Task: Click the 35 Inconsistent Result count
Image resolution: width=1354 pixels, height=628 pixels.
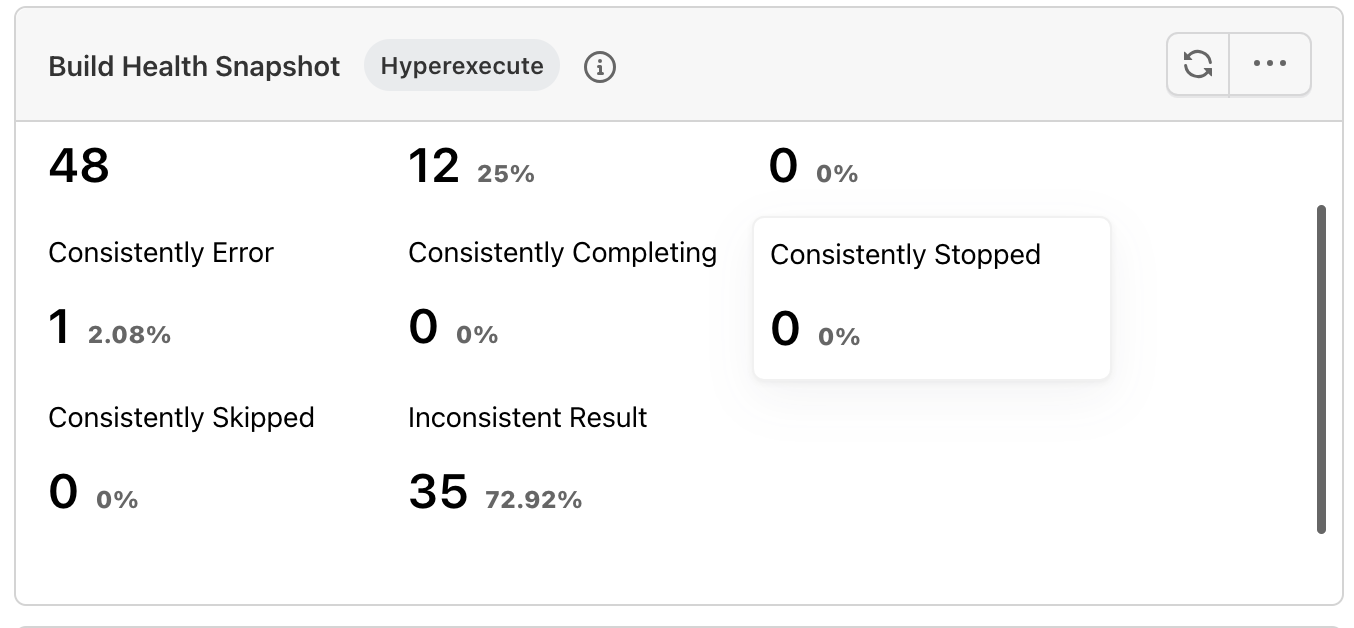Action: click(x=438, y=491)
